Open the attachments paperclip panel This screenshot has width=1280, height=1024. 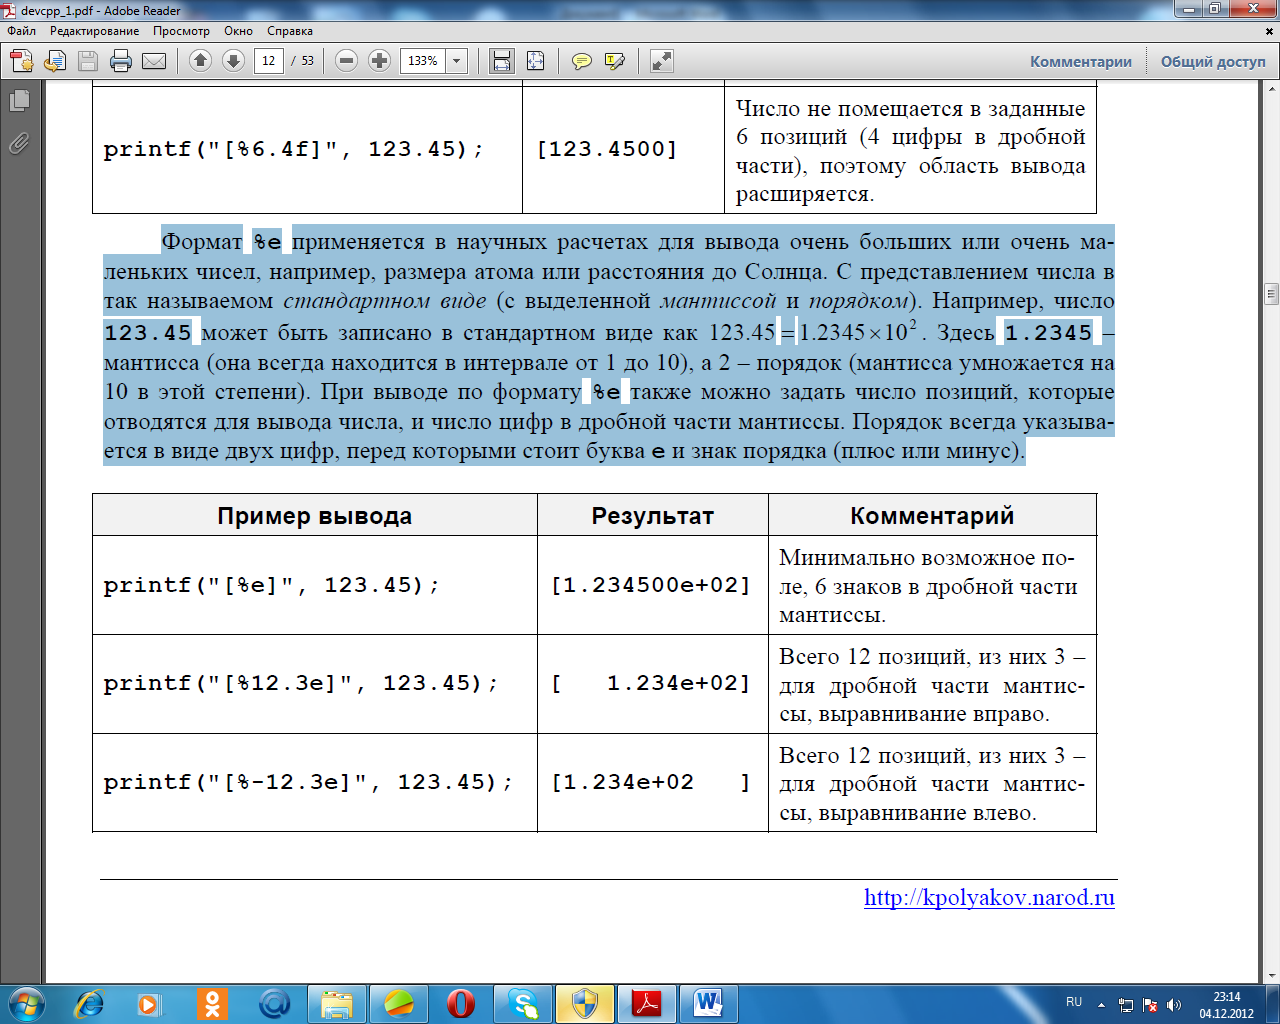coord(19,143)
